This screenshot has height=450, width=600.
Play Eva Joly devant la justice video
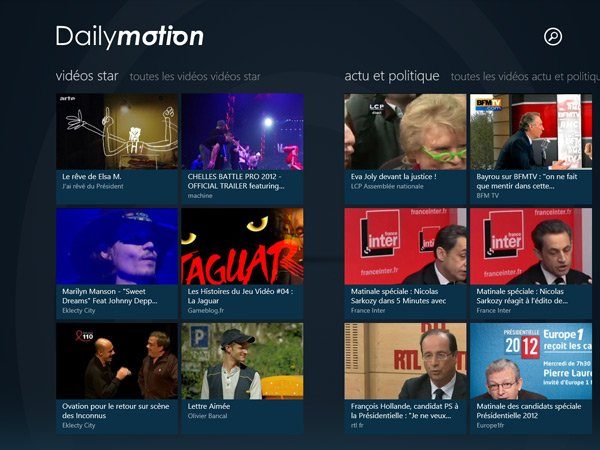[406, 149]
